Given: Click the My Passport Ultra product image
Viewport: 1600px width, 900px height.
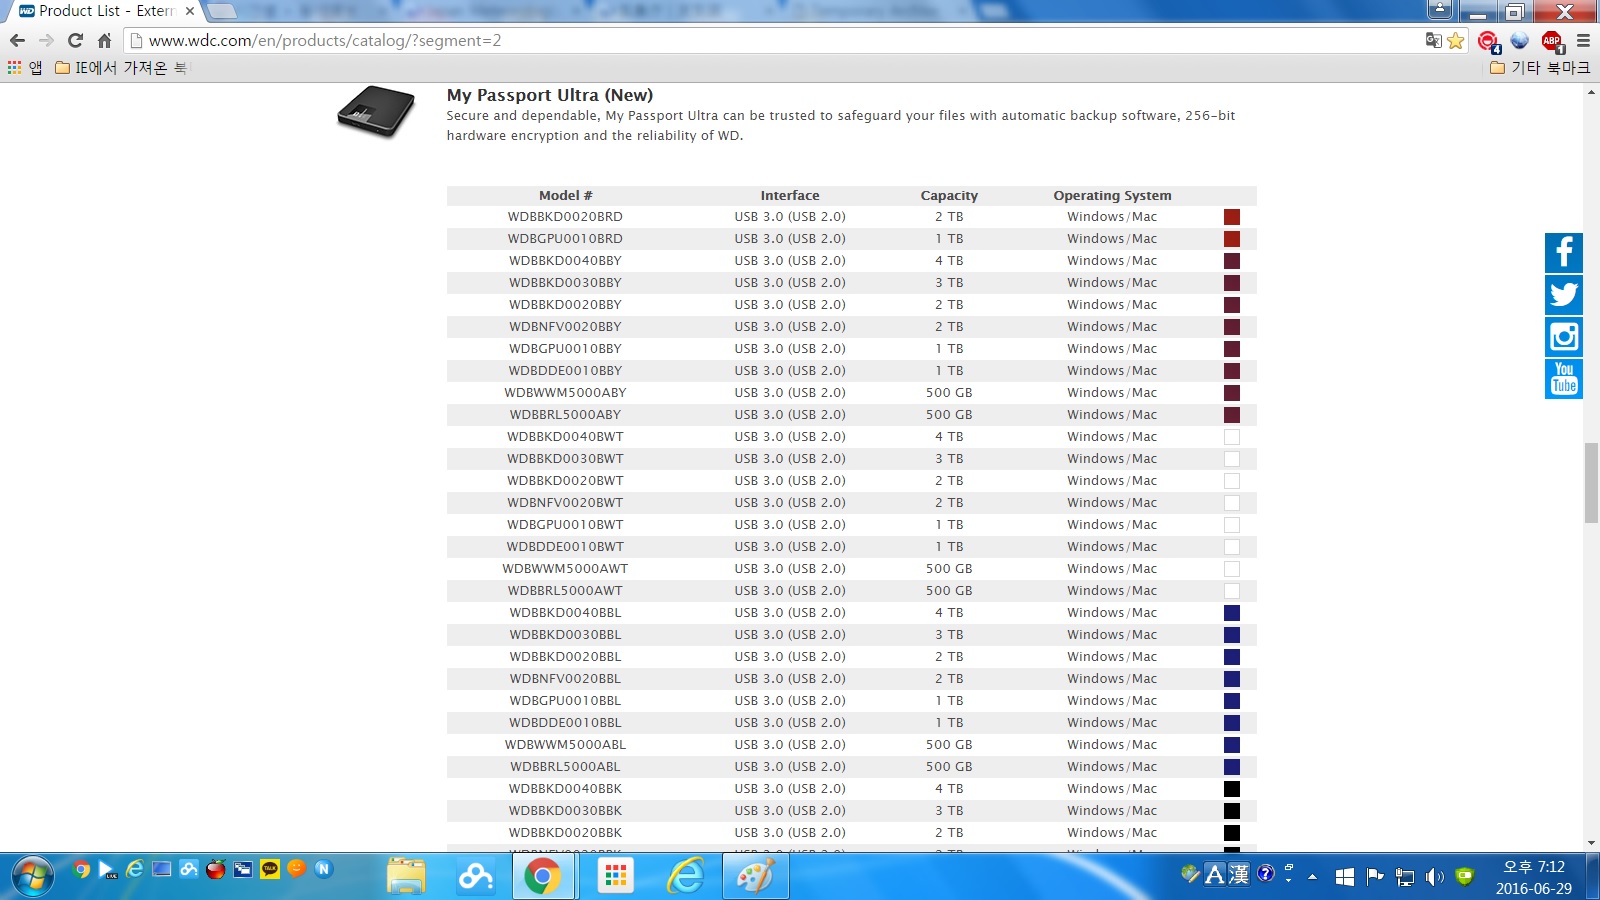Looking at the screenshot, I should coord(376,112).
